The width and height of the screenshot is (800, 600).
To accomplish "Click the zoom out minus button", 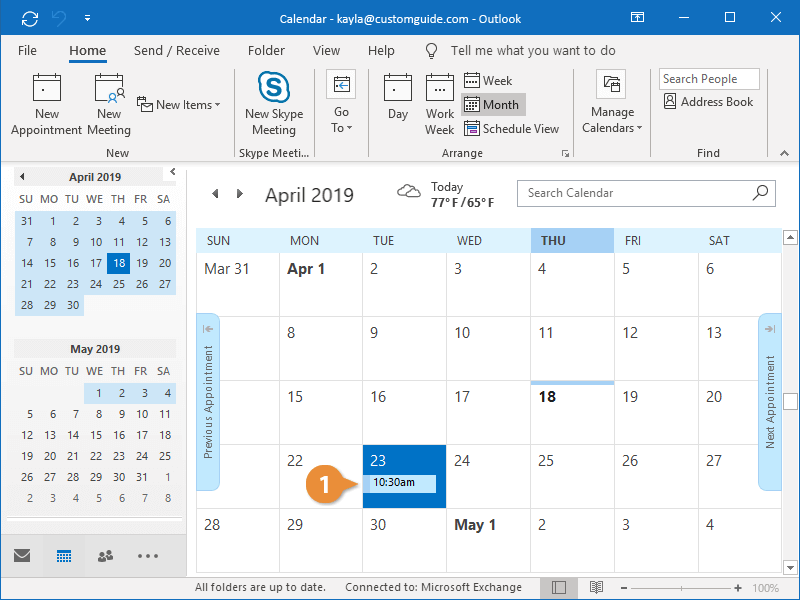I will coord(623,588).
